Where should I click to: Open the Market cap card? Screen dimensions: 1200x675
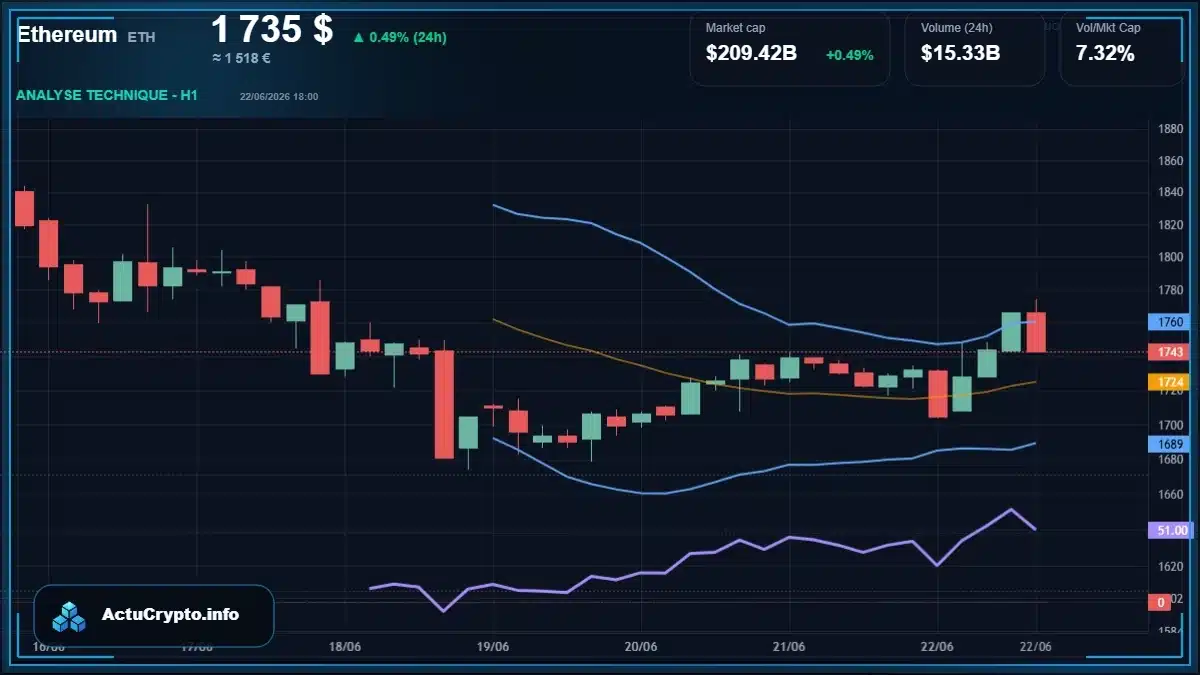(x=789, y=48)
